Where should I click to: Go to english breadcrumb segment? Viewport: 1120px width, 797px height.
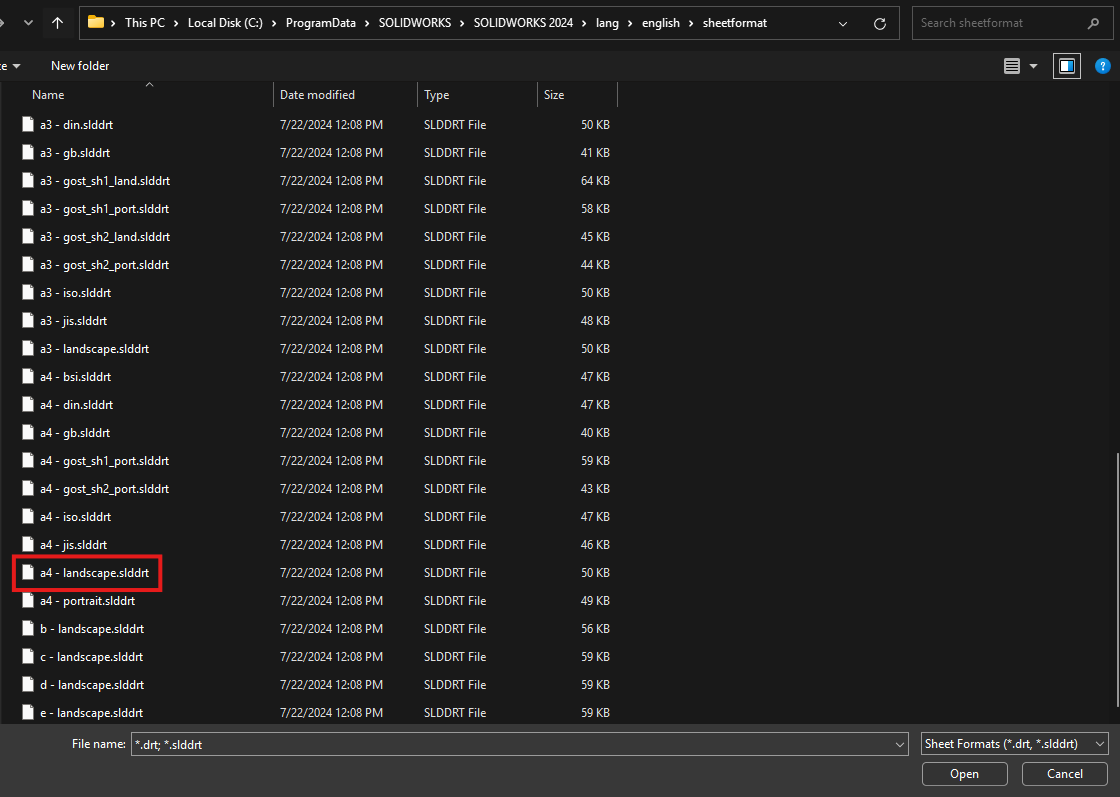click(661, 23)
